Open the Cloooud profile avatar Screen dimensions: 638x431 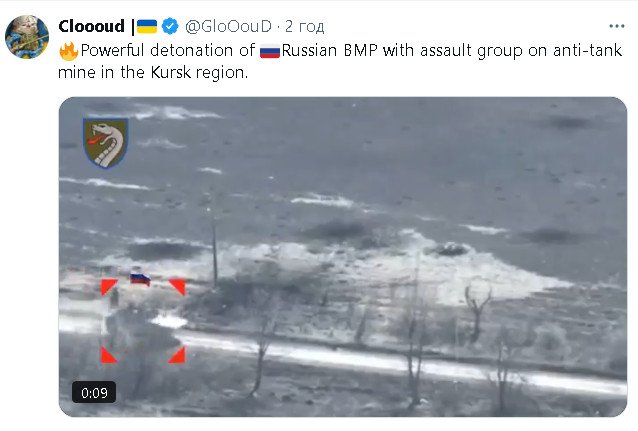tap(27, 37)
